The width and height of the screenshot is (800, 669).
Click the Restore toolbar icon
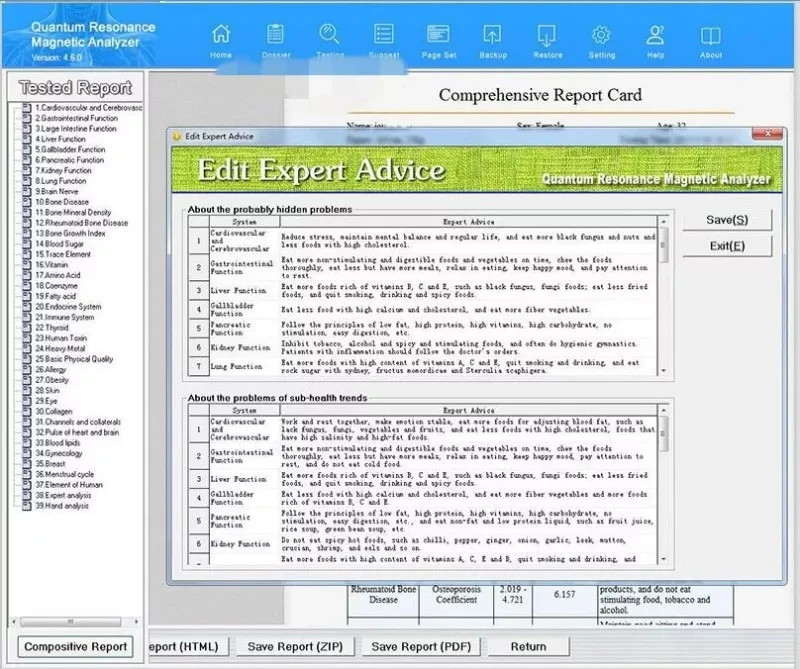point(547,34)
